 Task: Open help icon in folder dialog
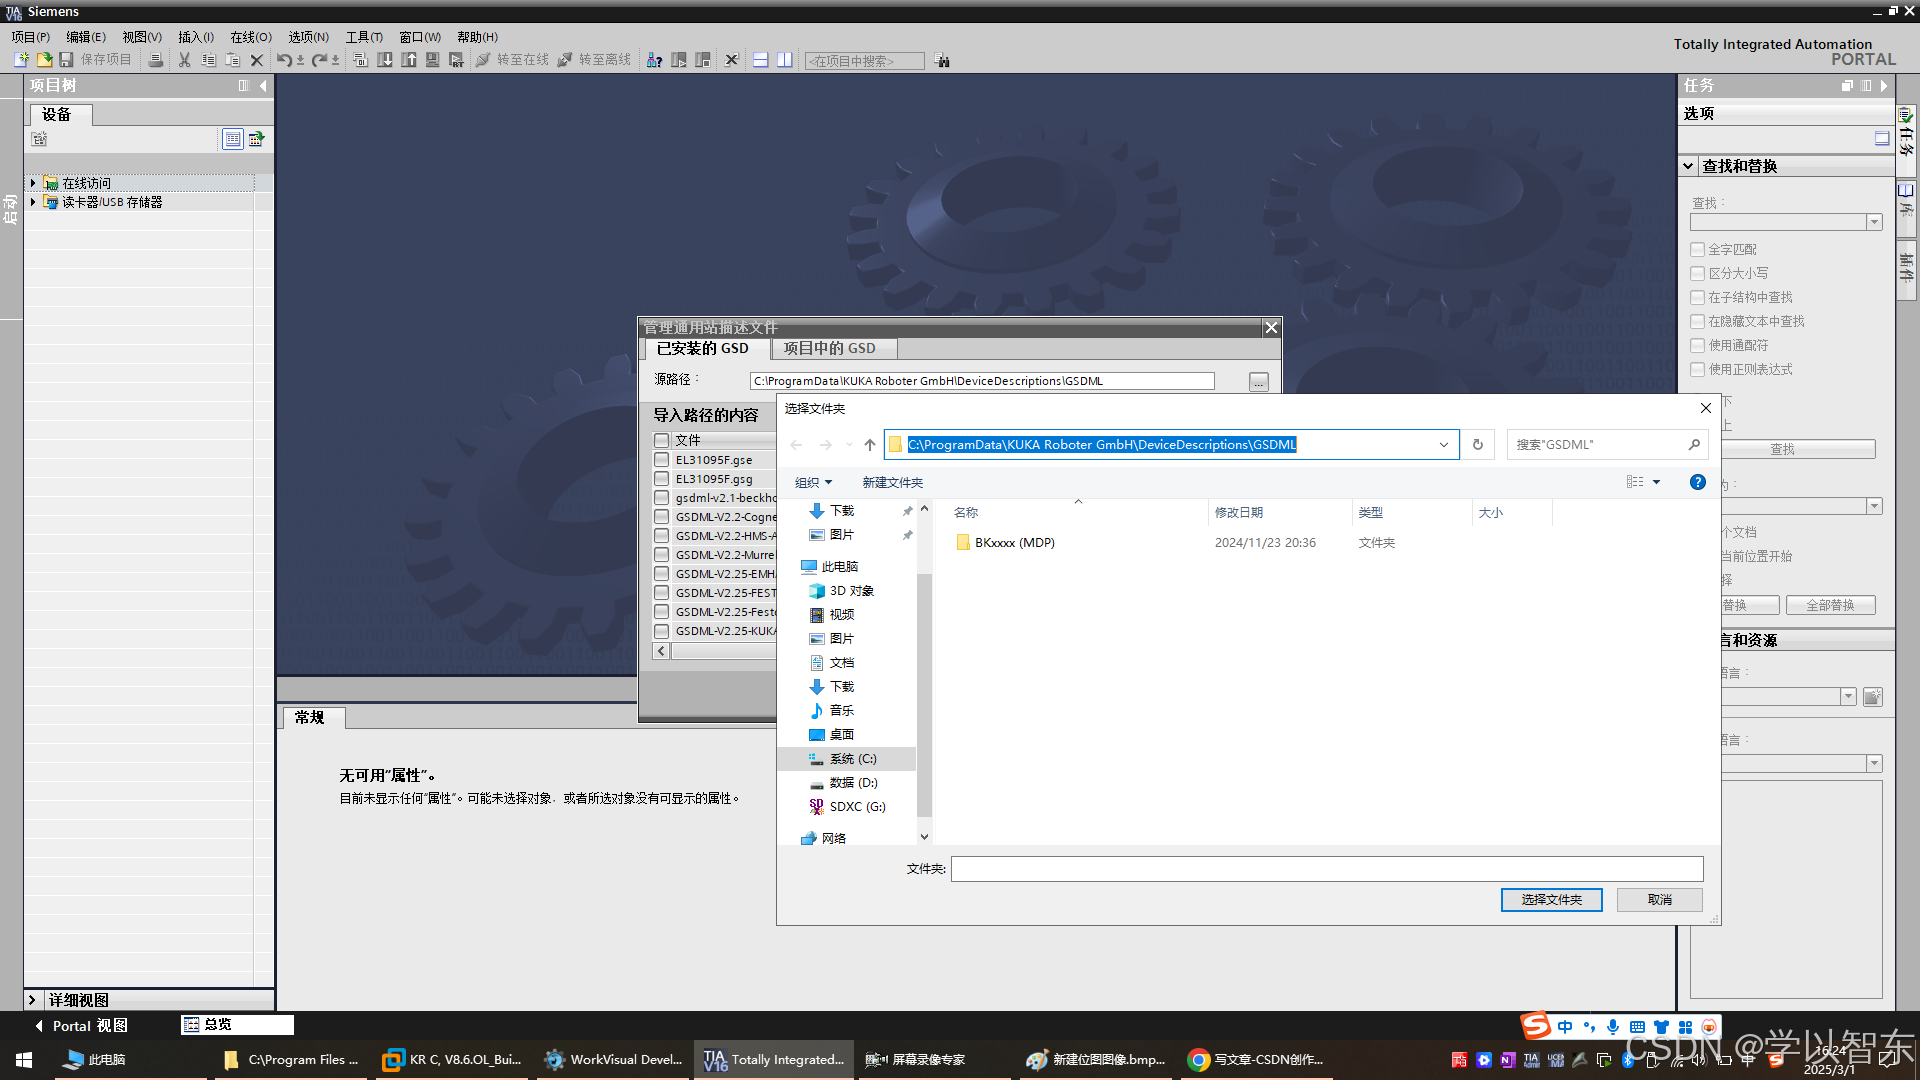pyautogui.click(x=1697, y=482)
